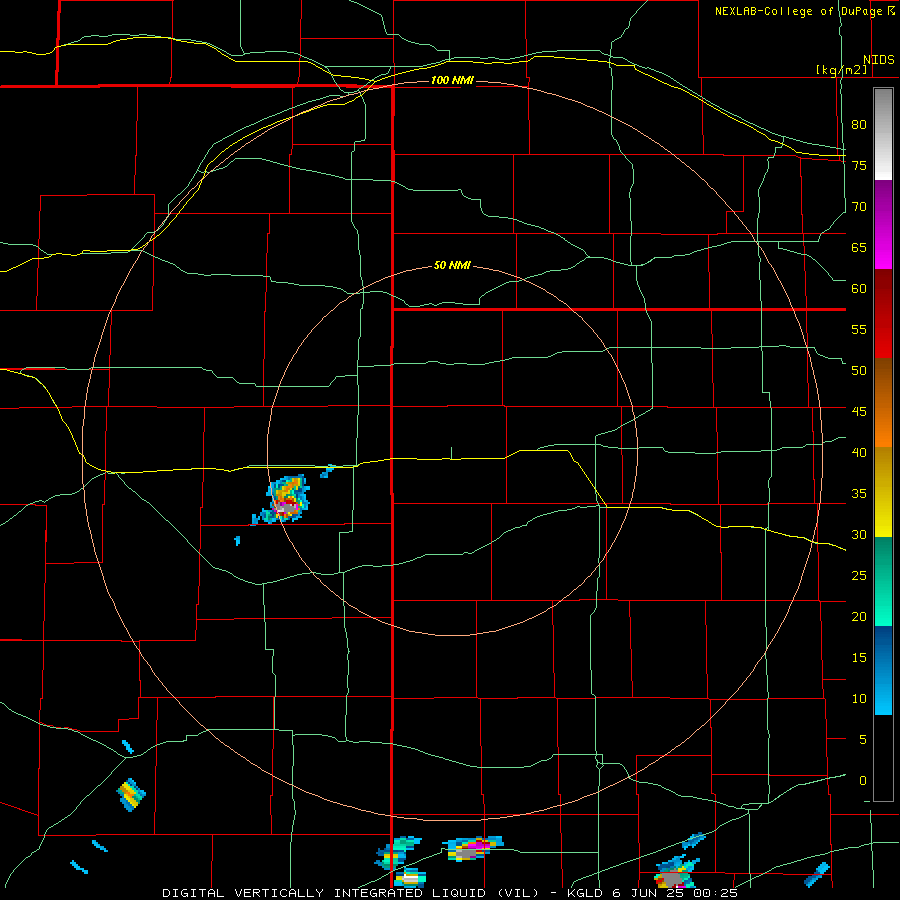Click the 50 value on the scale
900x900 pixels.
click(859, 370)
